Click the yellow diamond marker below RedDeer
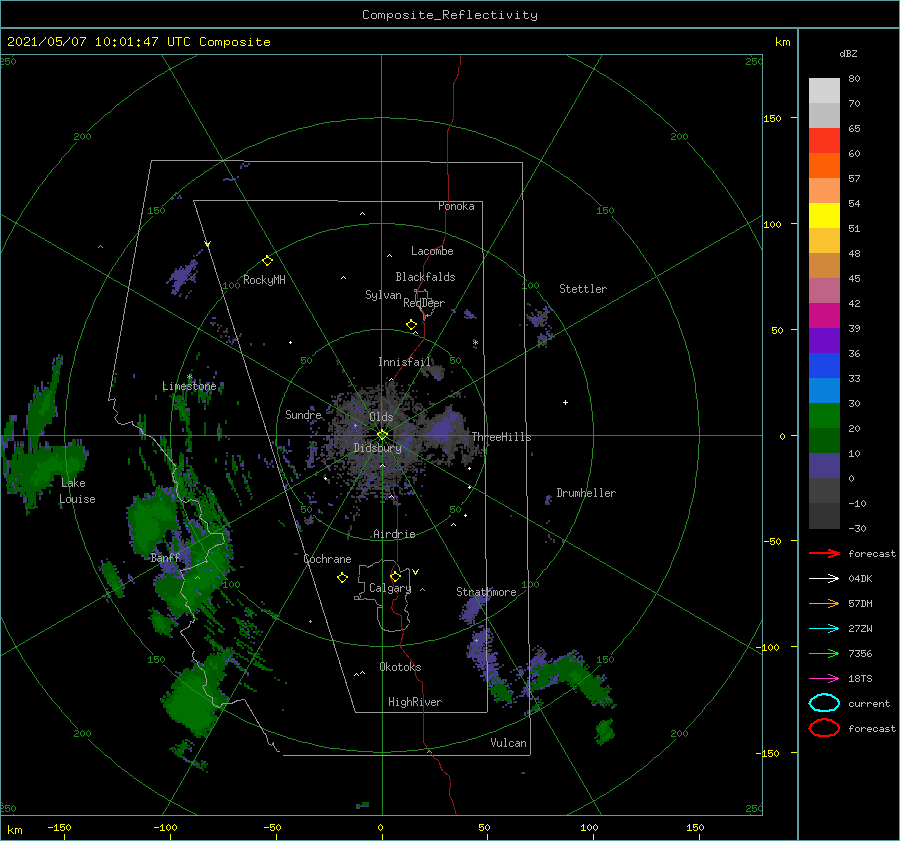This screenshot has height=841, width=900. 411,324
